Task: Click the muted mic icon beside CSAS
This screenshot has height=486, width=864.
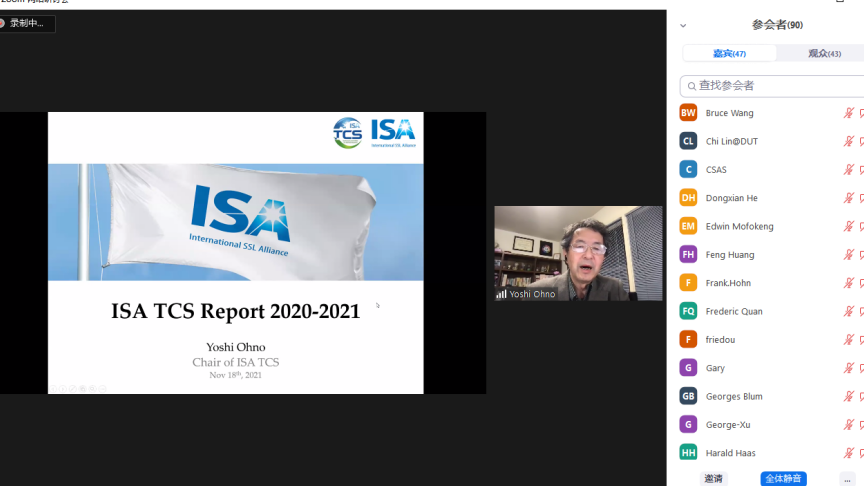Action: 848,170
